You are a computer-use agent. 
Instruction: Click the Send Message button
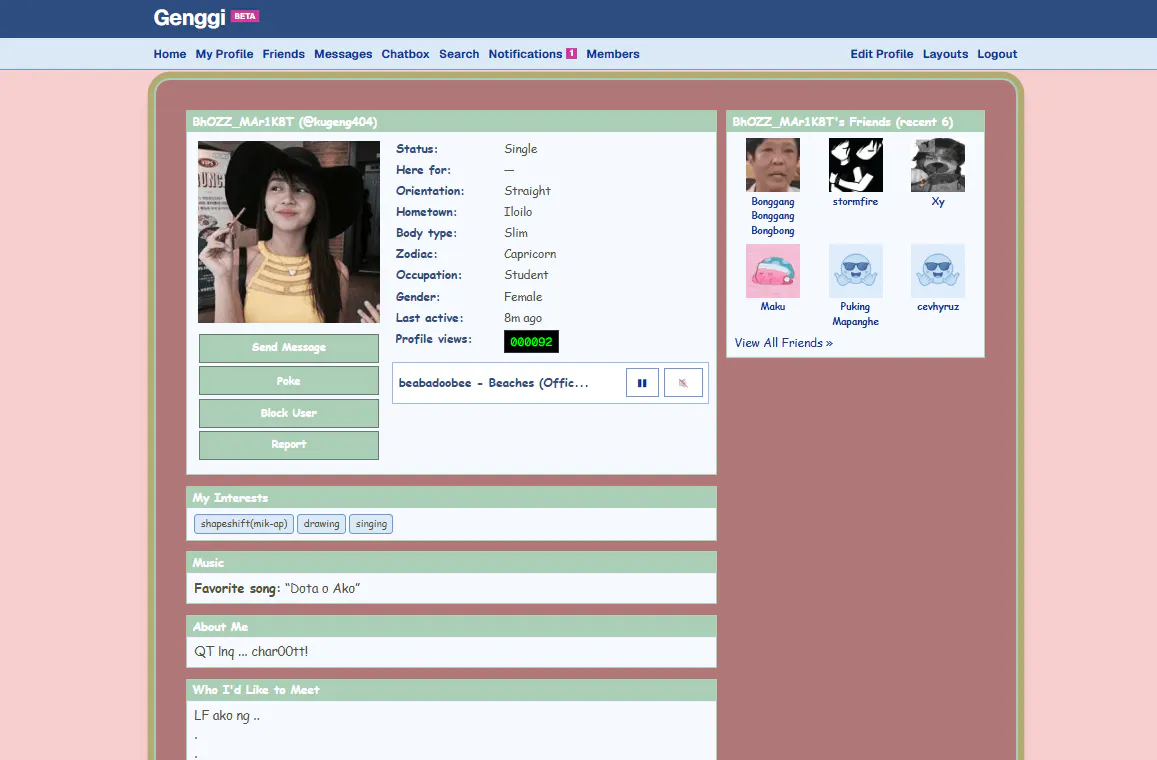[289, 348]
